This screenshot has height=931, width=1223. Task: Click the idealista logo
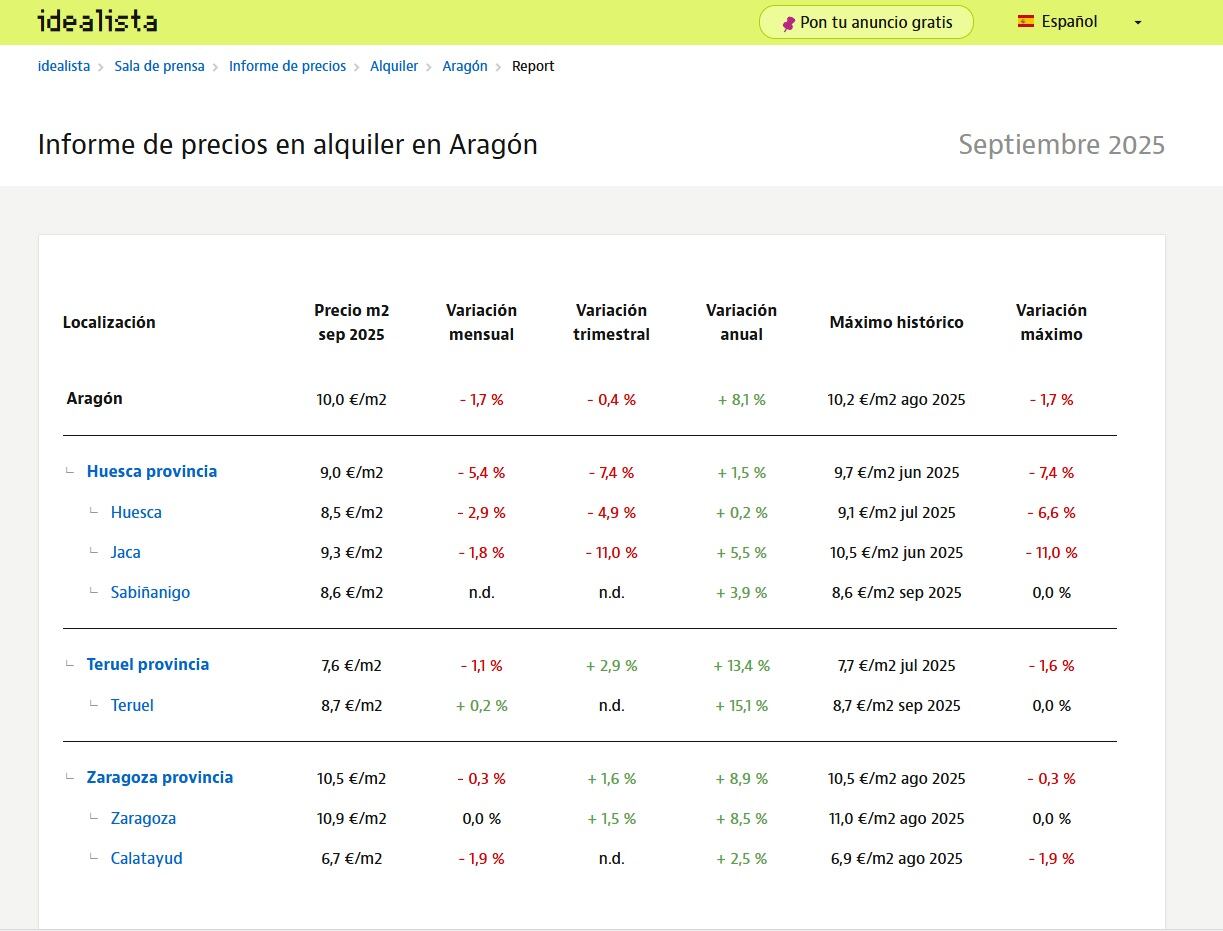(95, 22)
